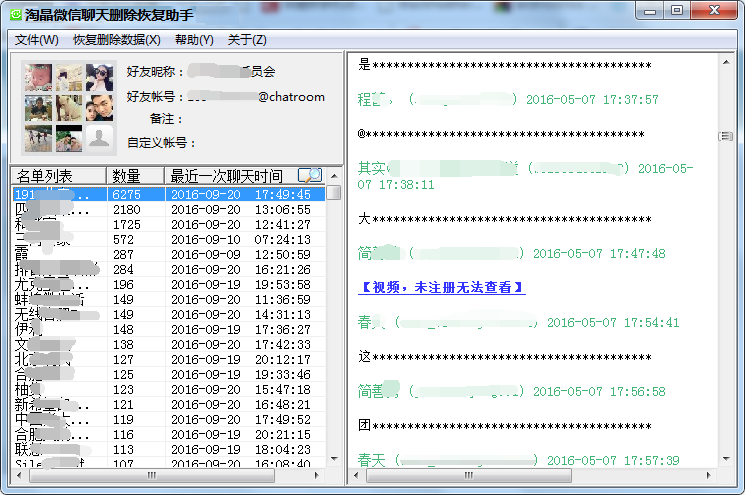Click the 自定义帐号 label

[162, 143]
